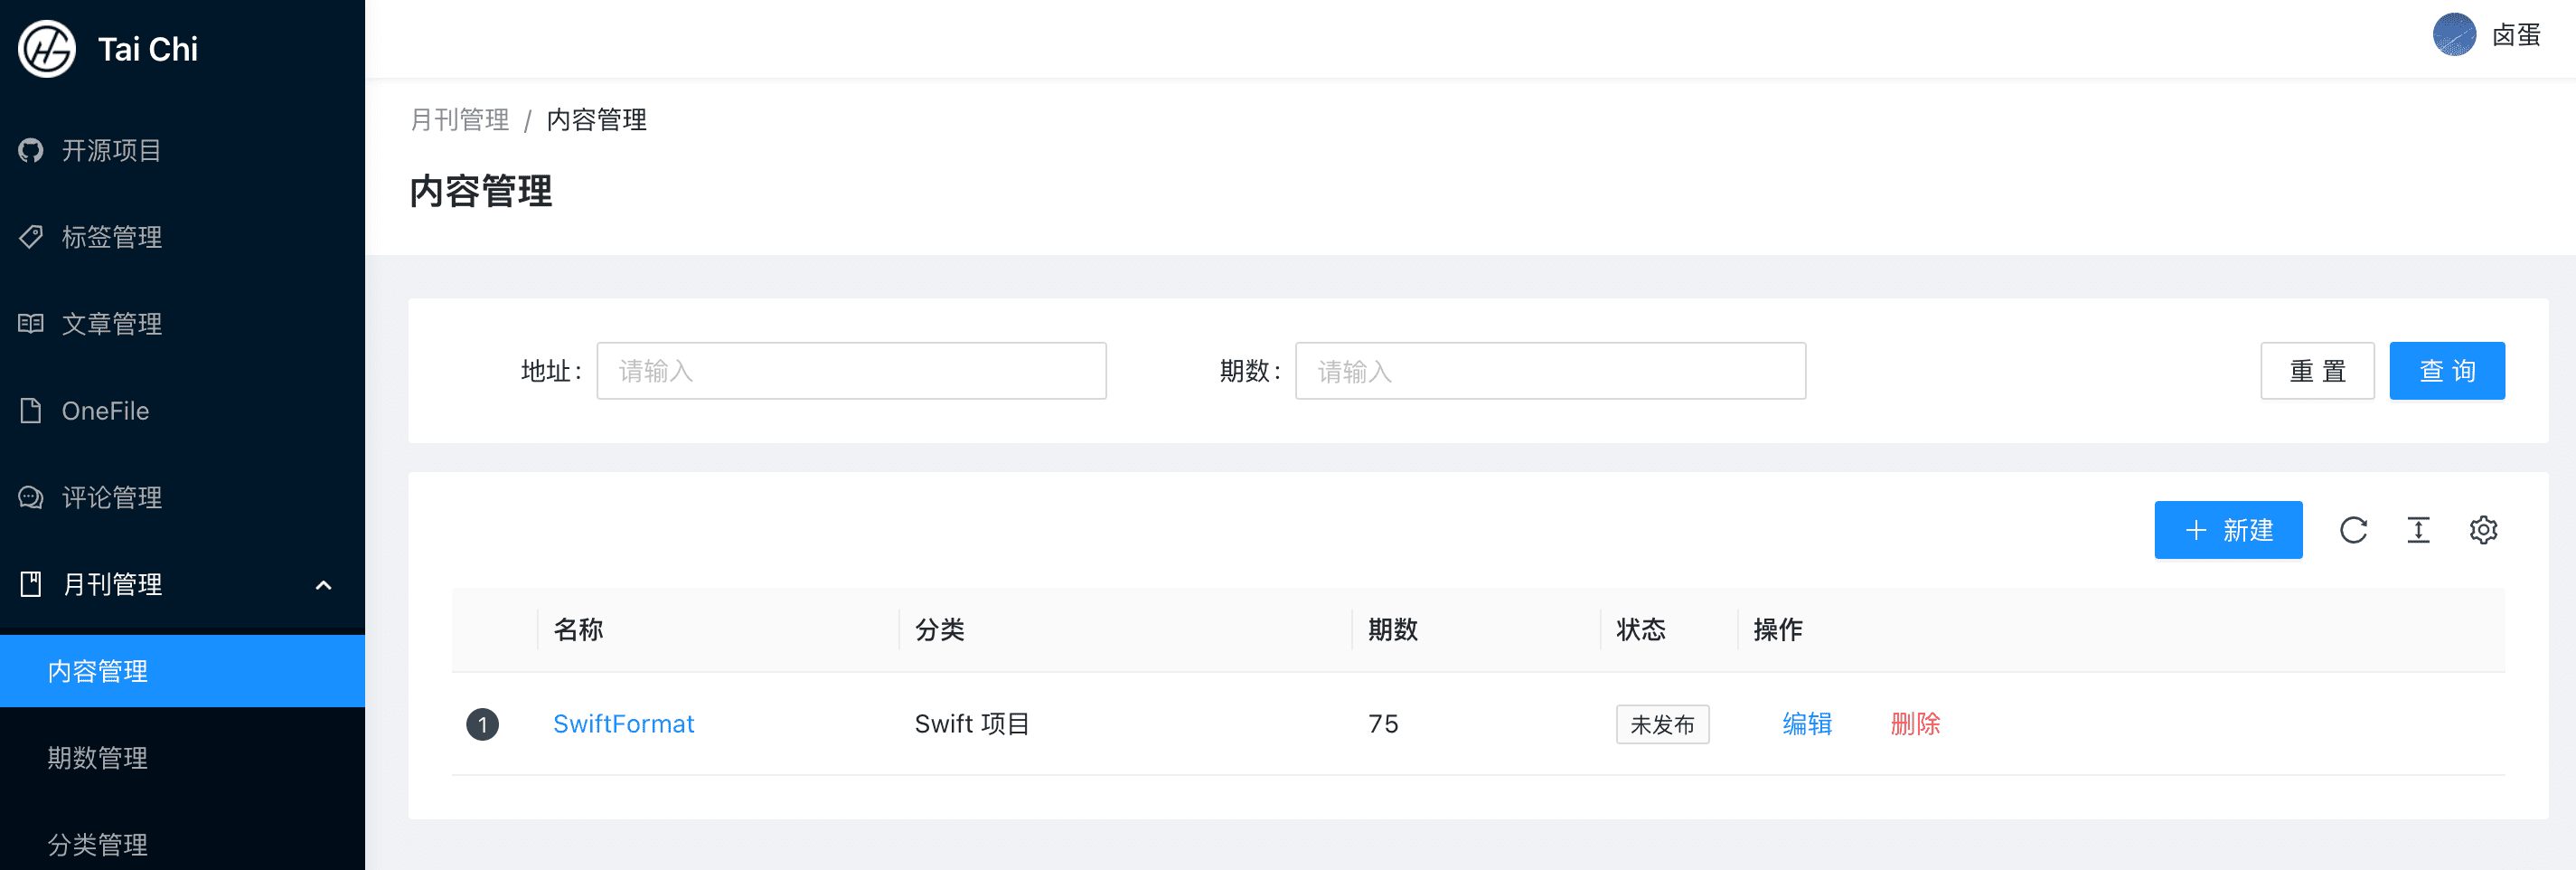Click the refresh table icon
Screen dimensions: 2576x870
coord(2353,530)
